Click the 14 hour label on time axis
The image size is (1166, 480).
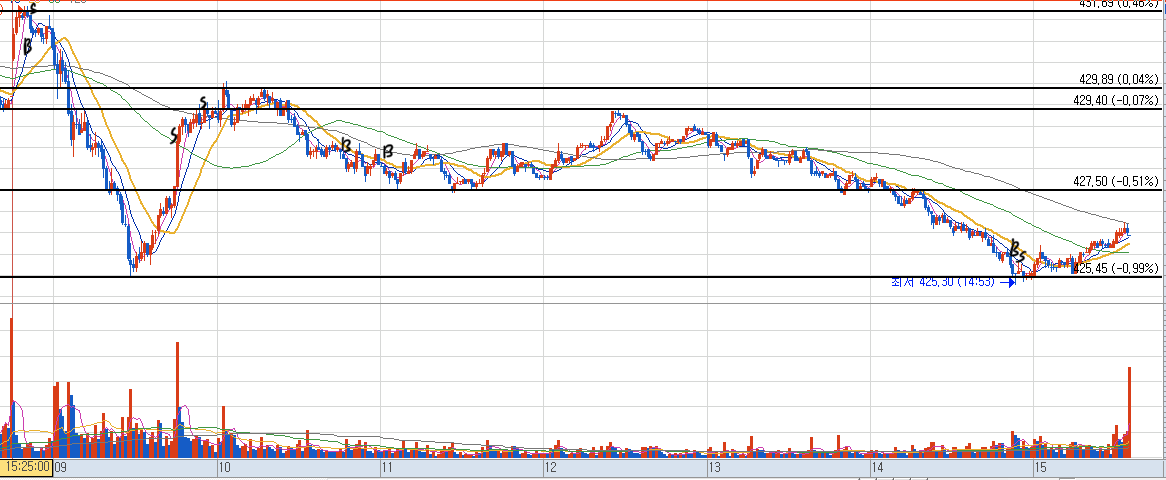click(x=878, y=468)
